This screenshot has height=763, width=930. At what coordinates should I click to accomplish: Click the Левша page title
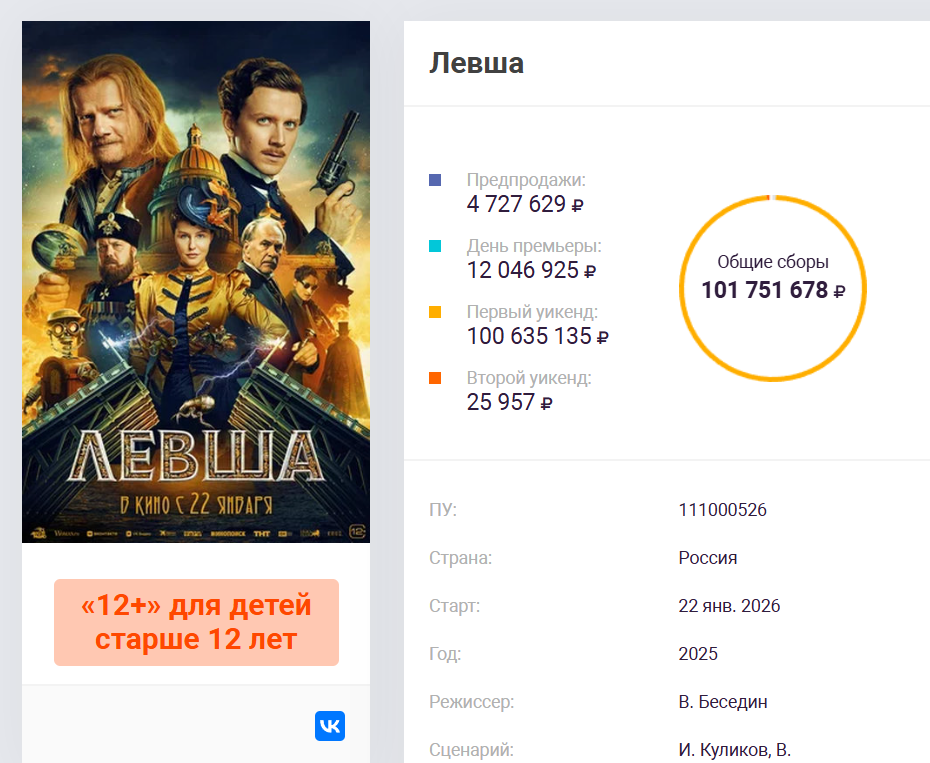tap(476, 64)
